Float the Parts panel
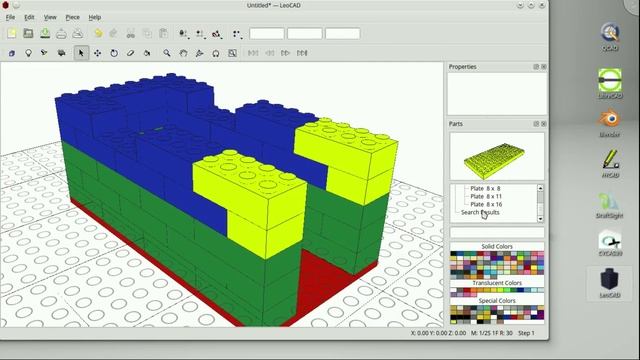 536,124
